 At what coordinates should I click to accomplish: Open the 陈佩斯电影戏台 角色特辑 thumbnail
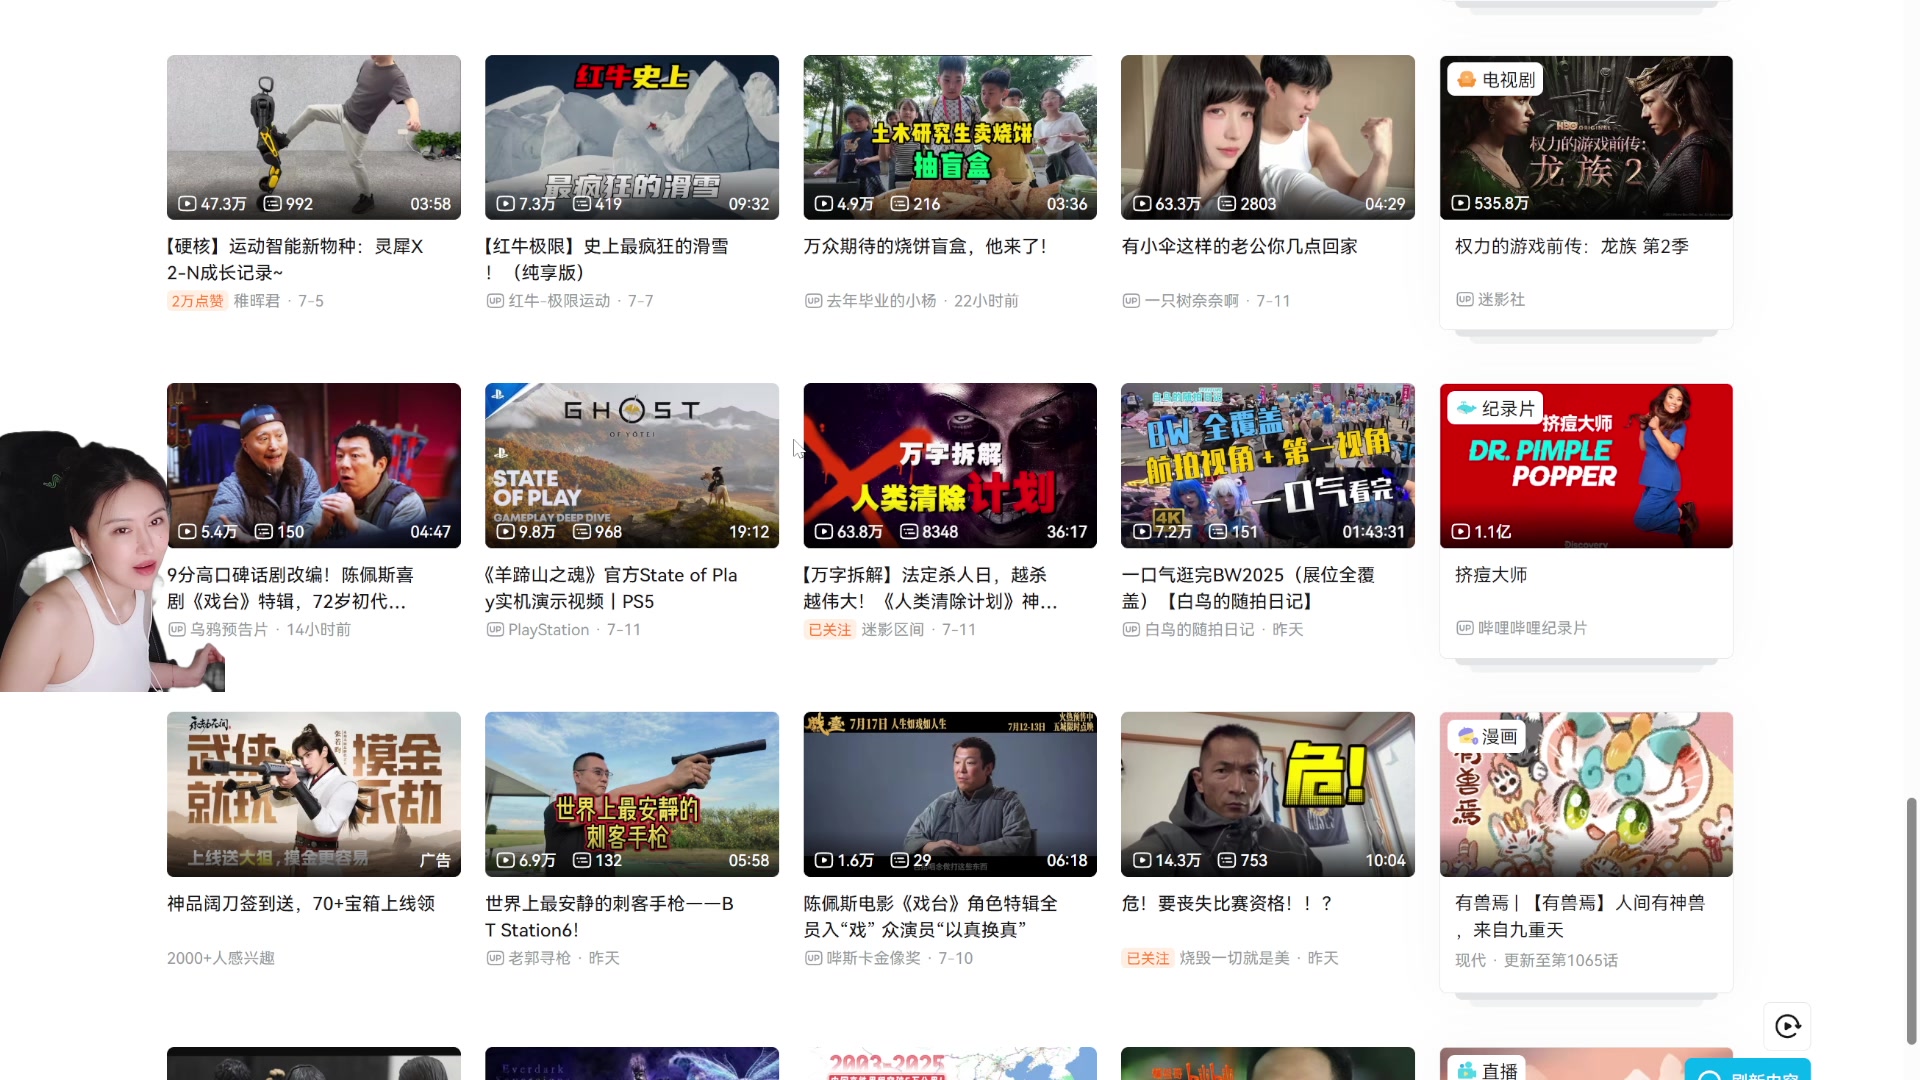[950, 794]
